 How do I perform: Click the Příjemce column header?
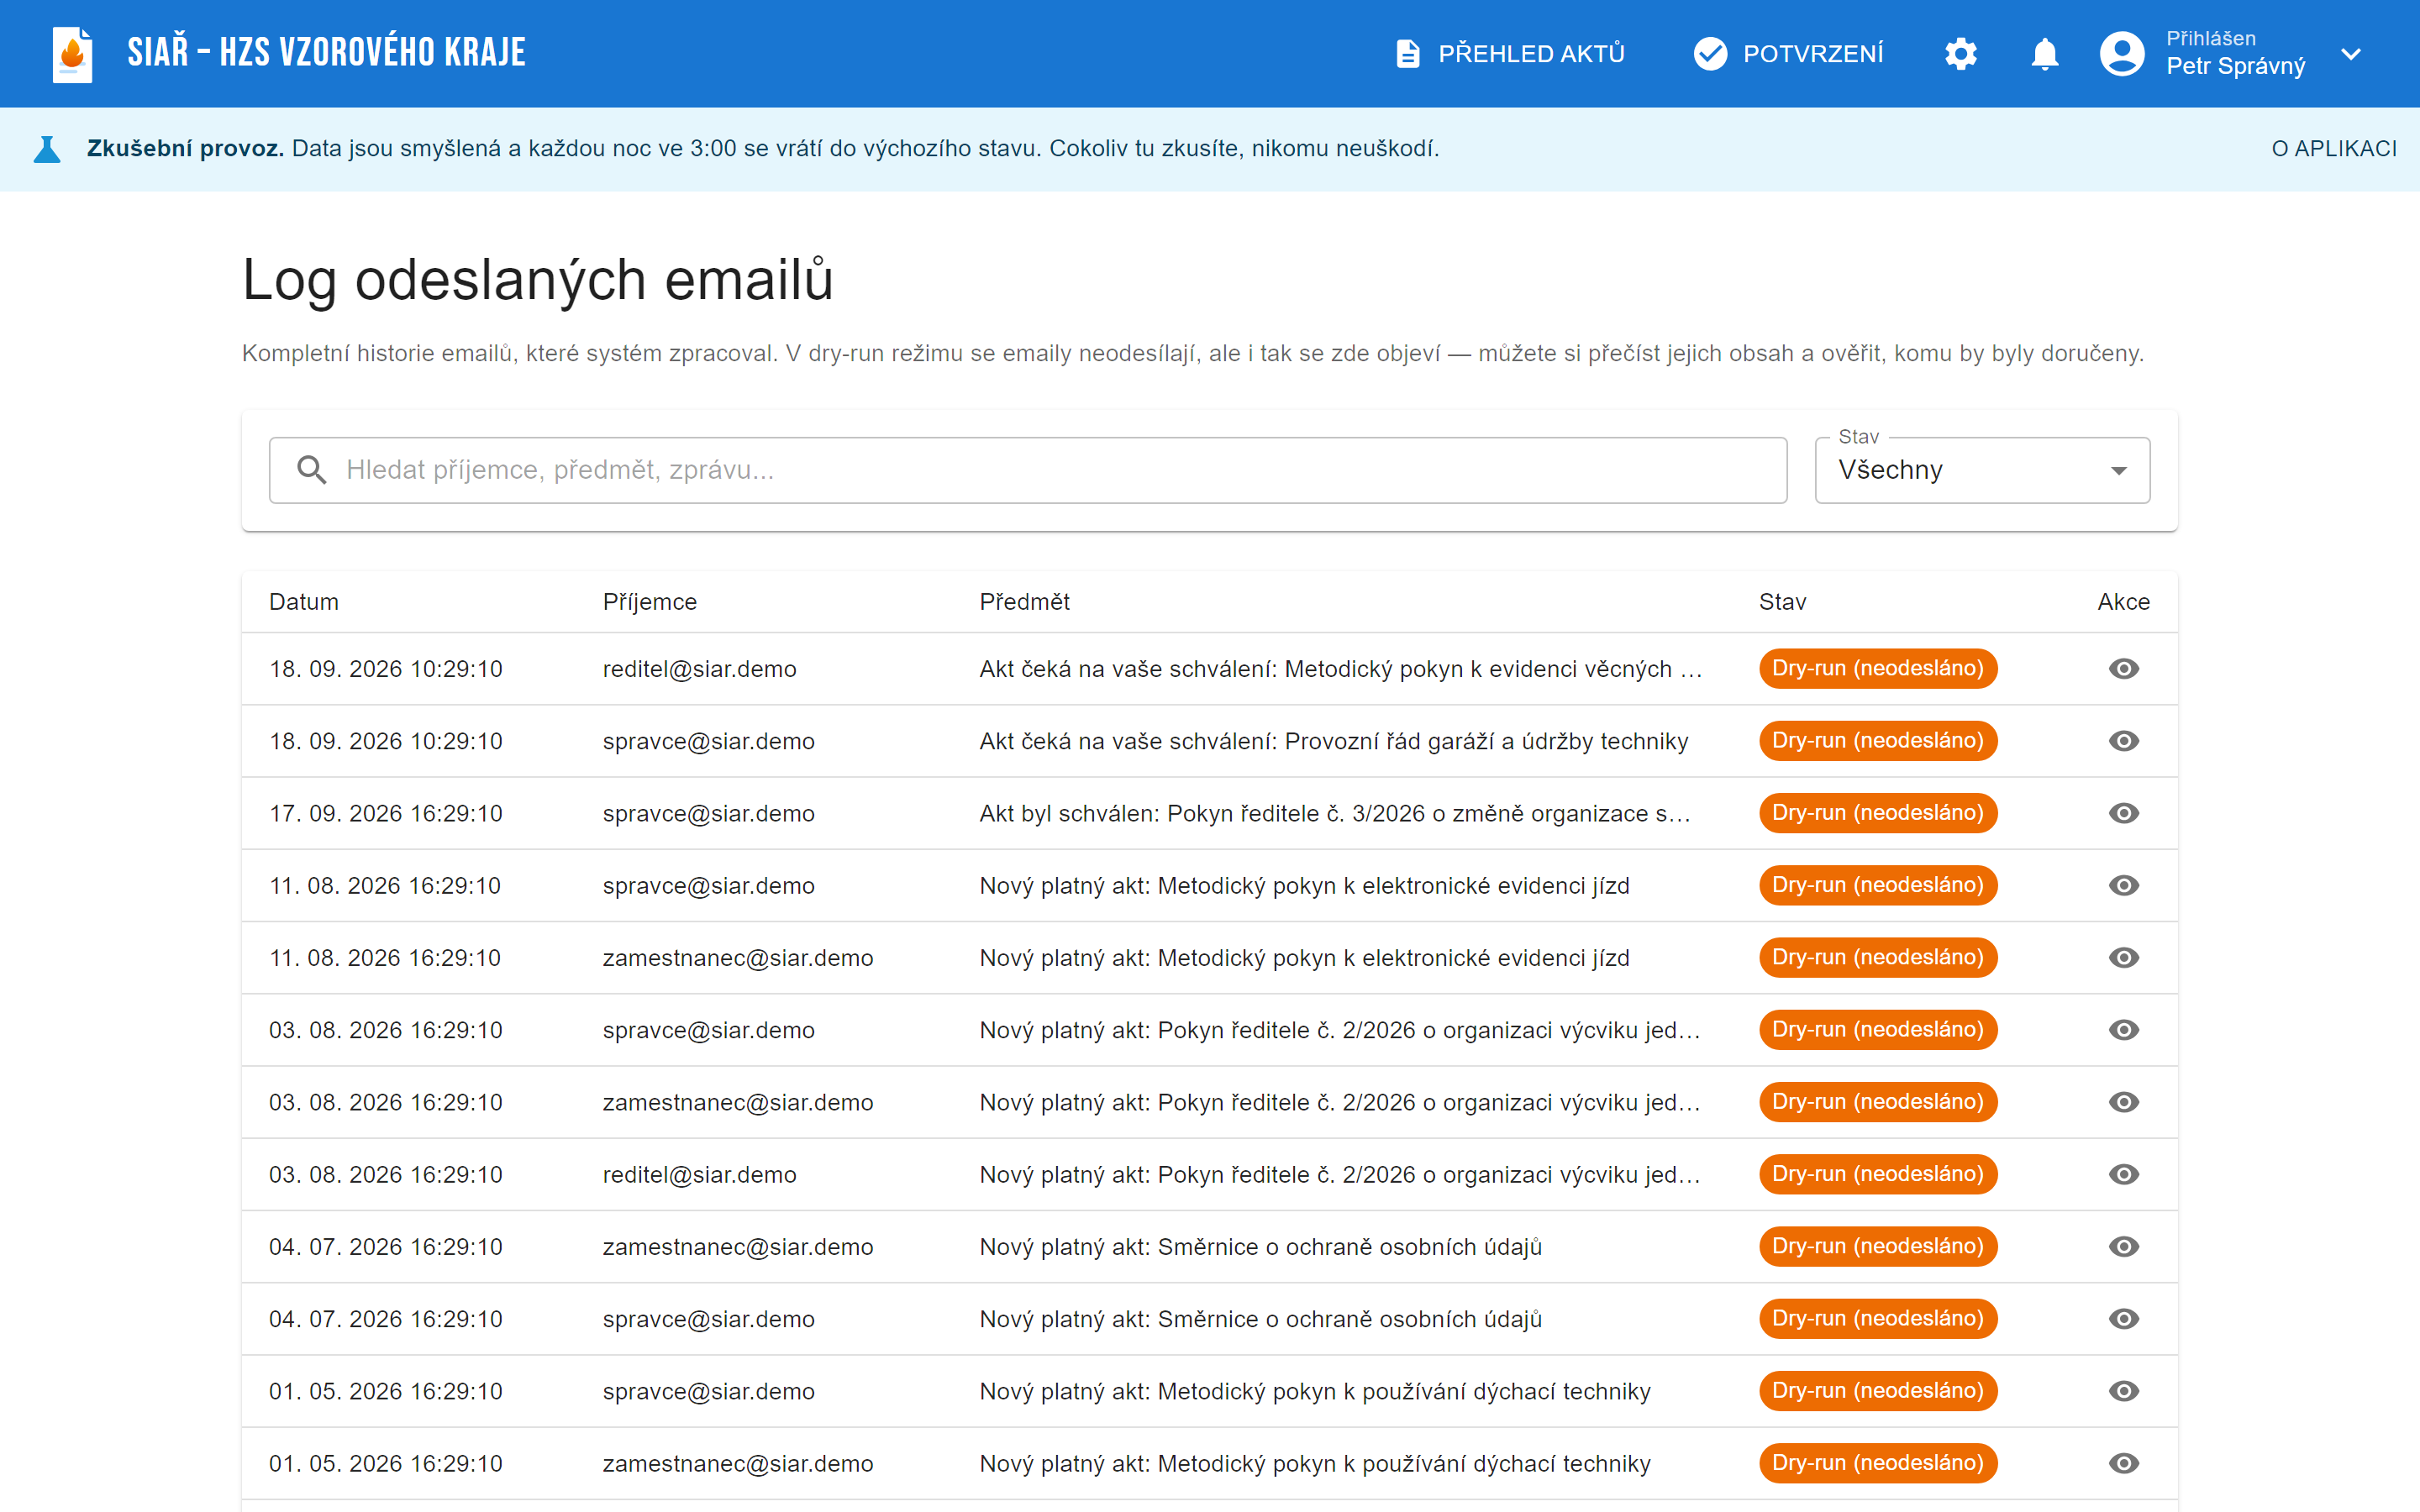pos(650,602)
